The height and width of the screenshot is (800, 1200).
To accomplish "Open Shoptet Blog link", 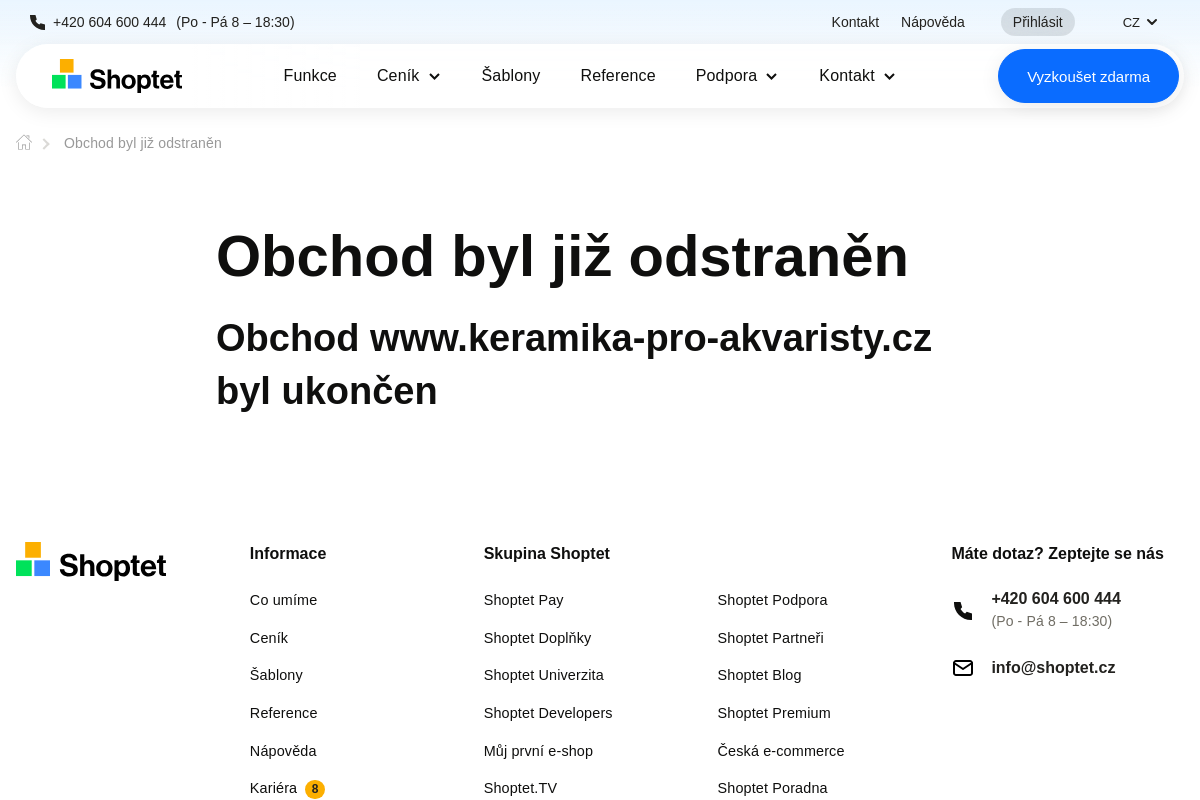I will coord(760,675).
